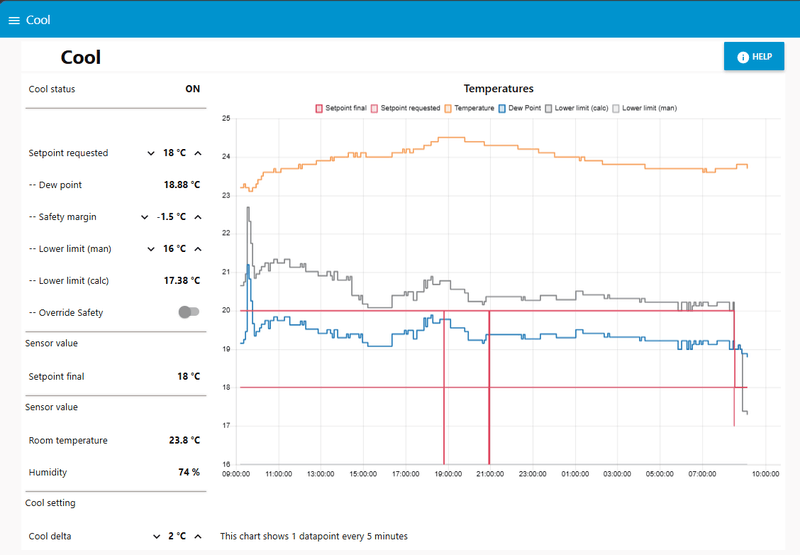Open the hamburger menu beside Cool

point(14,20)
